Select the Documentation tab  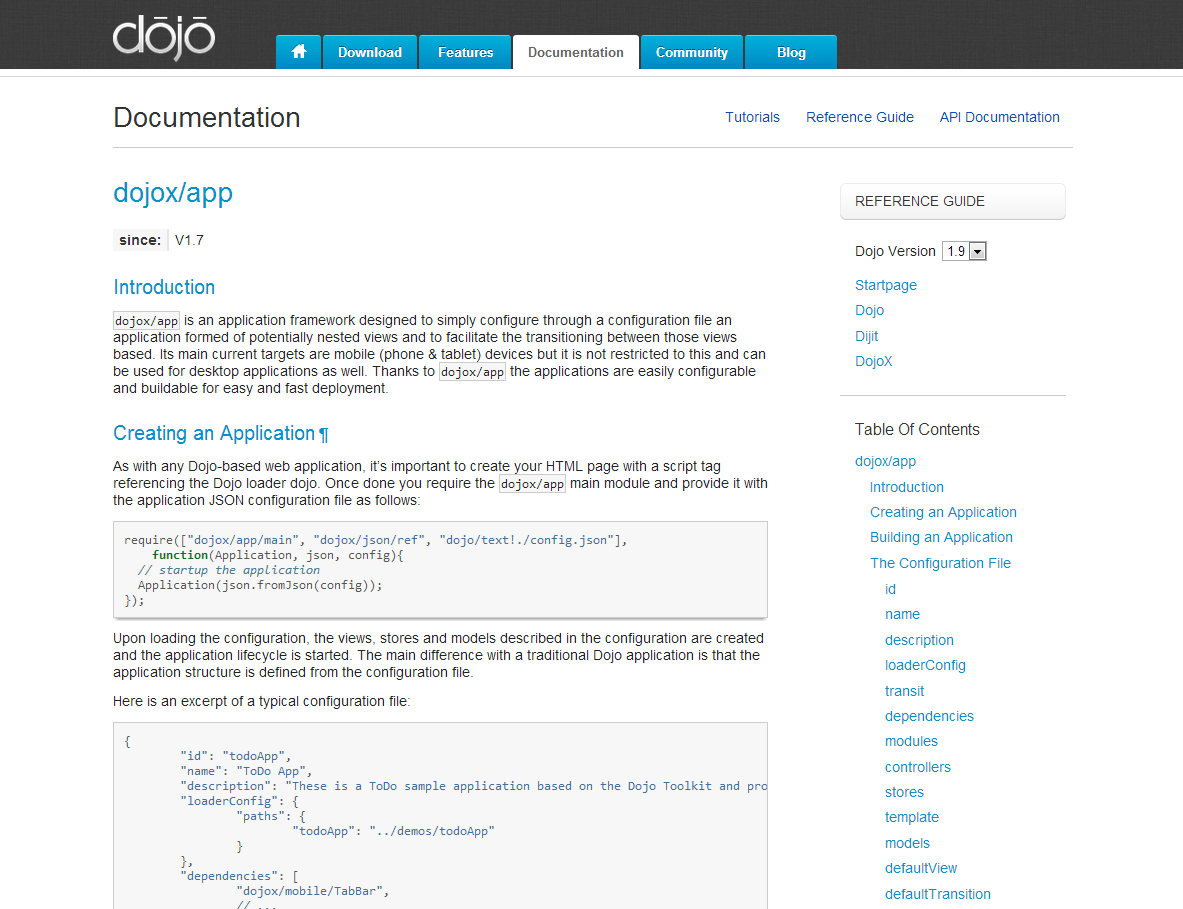point(576,52)
